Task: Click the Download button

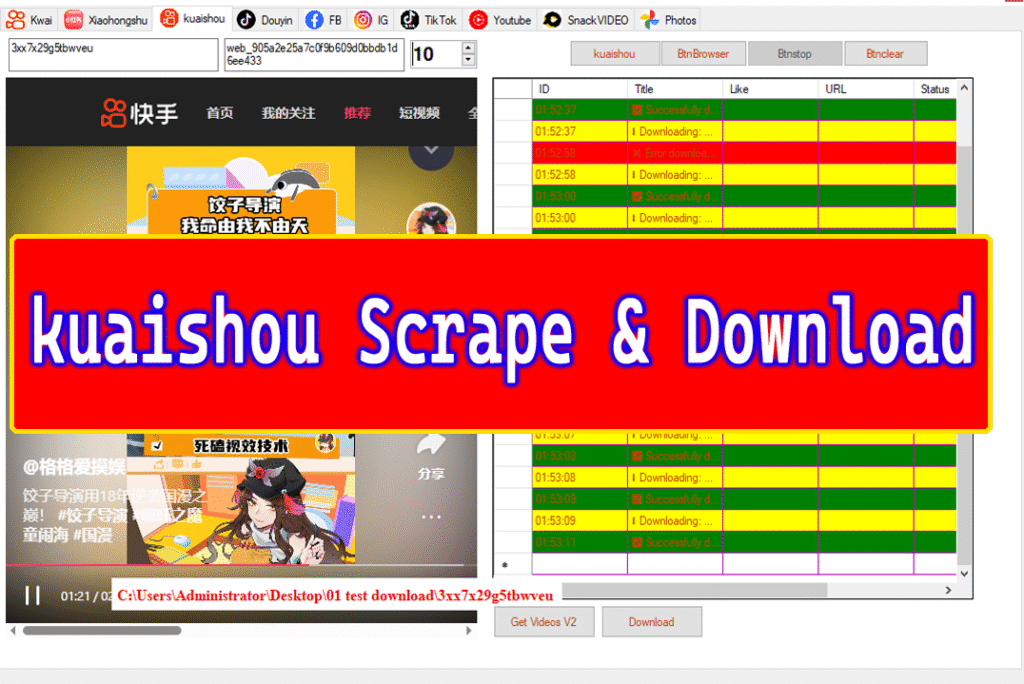Action: [x=652, y=622]
